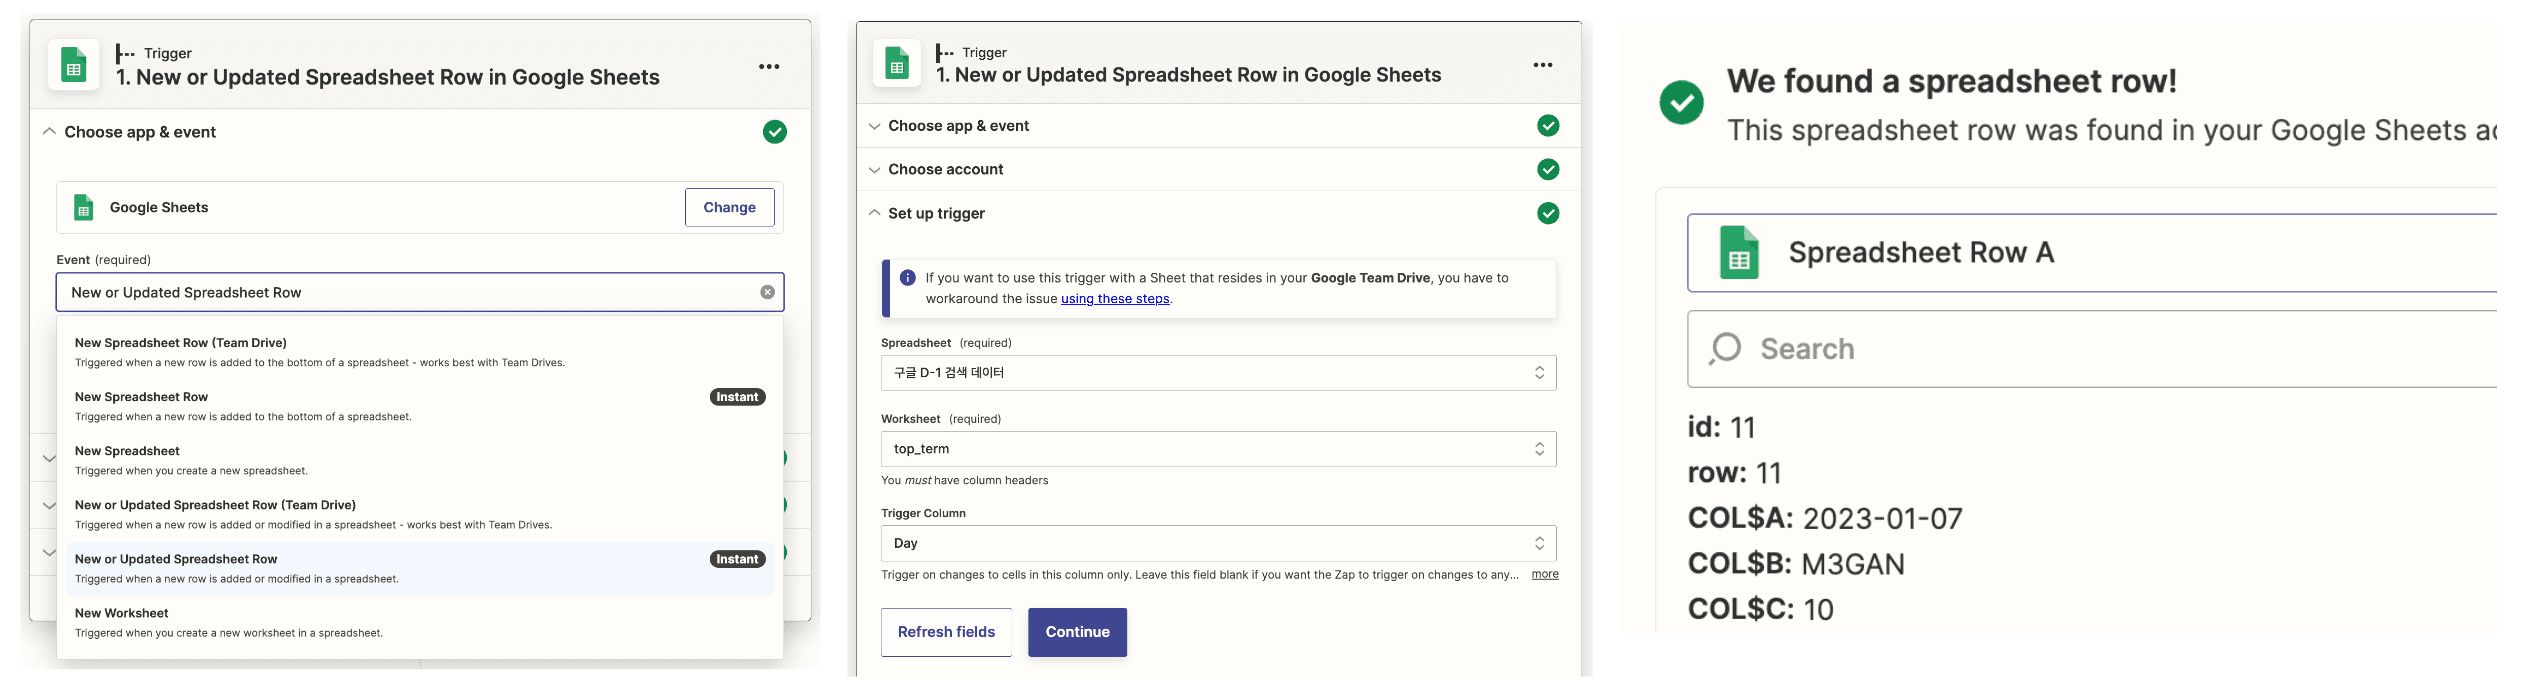Click the Change button for Google Sheets
Screen dimensions: 2522x696
pos(730,207)
